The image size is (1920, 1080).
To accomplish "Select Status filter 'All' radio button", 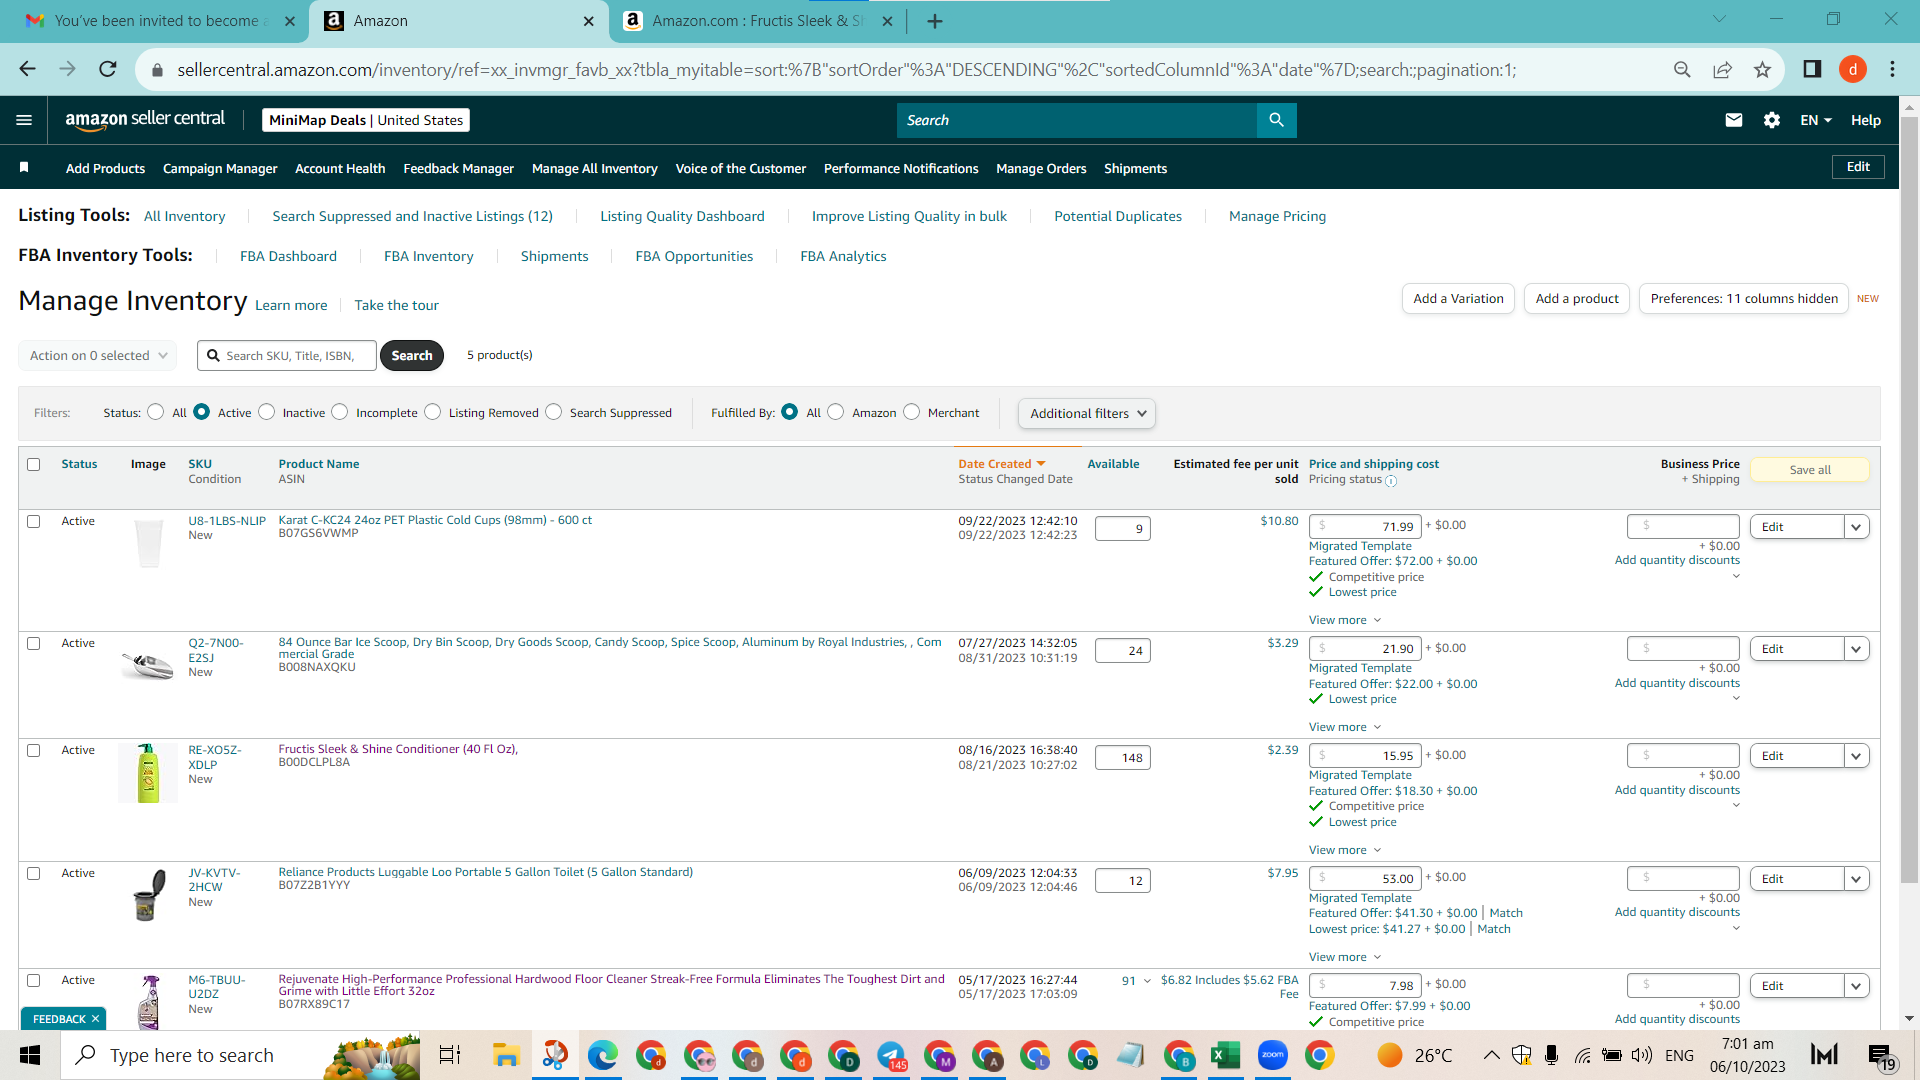I will coord(155,412).
